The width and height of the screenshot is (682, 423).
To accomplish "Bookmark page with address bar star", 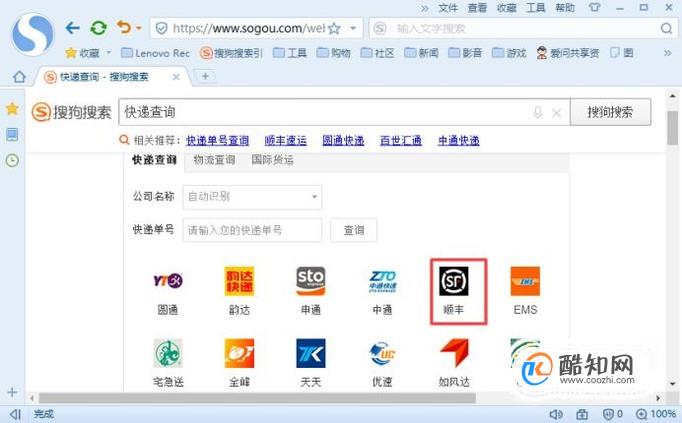I will (x=334, y=29).
